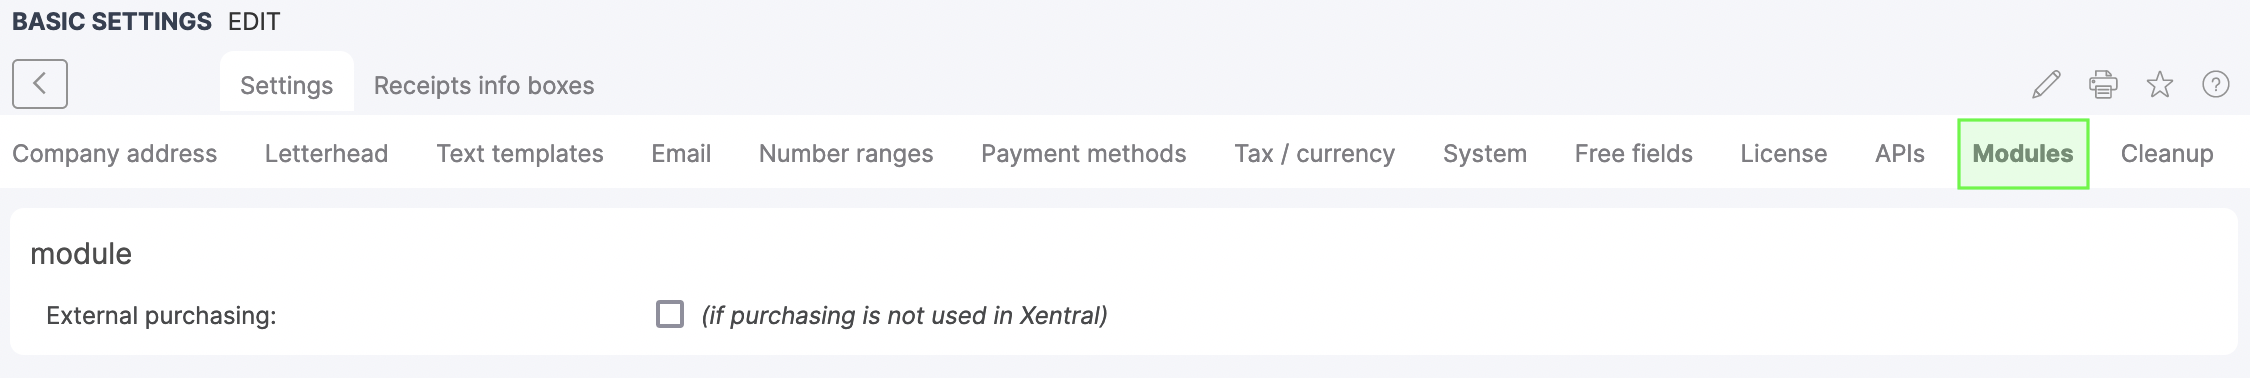Go to the License tab

(1784, 153)
